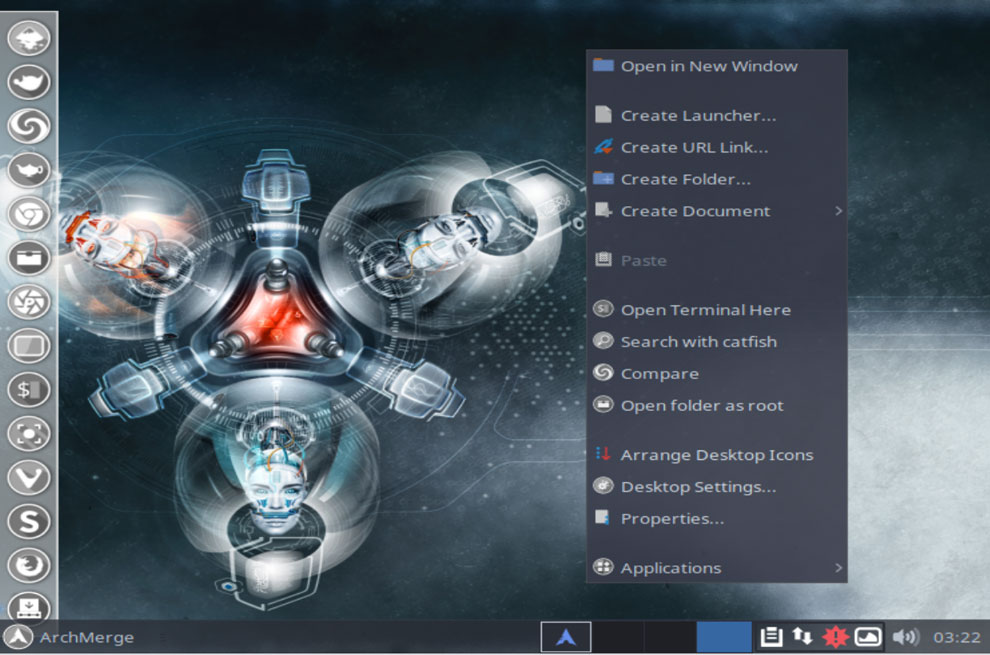Expand the Create Document submenu
Screen dimensions: 990x655
[x=717, y=211]
